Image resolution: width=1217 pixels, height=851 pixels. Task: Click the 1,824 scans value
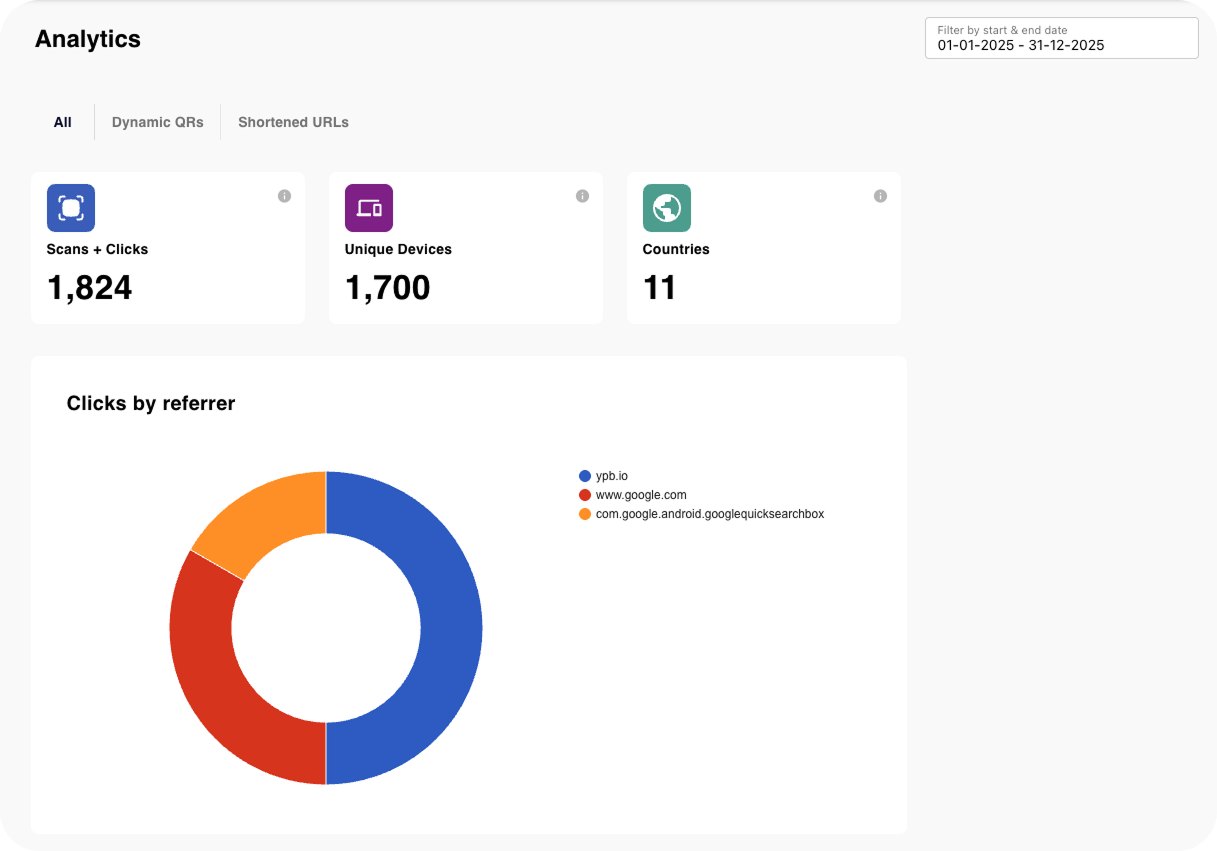(x=90, y=288)
